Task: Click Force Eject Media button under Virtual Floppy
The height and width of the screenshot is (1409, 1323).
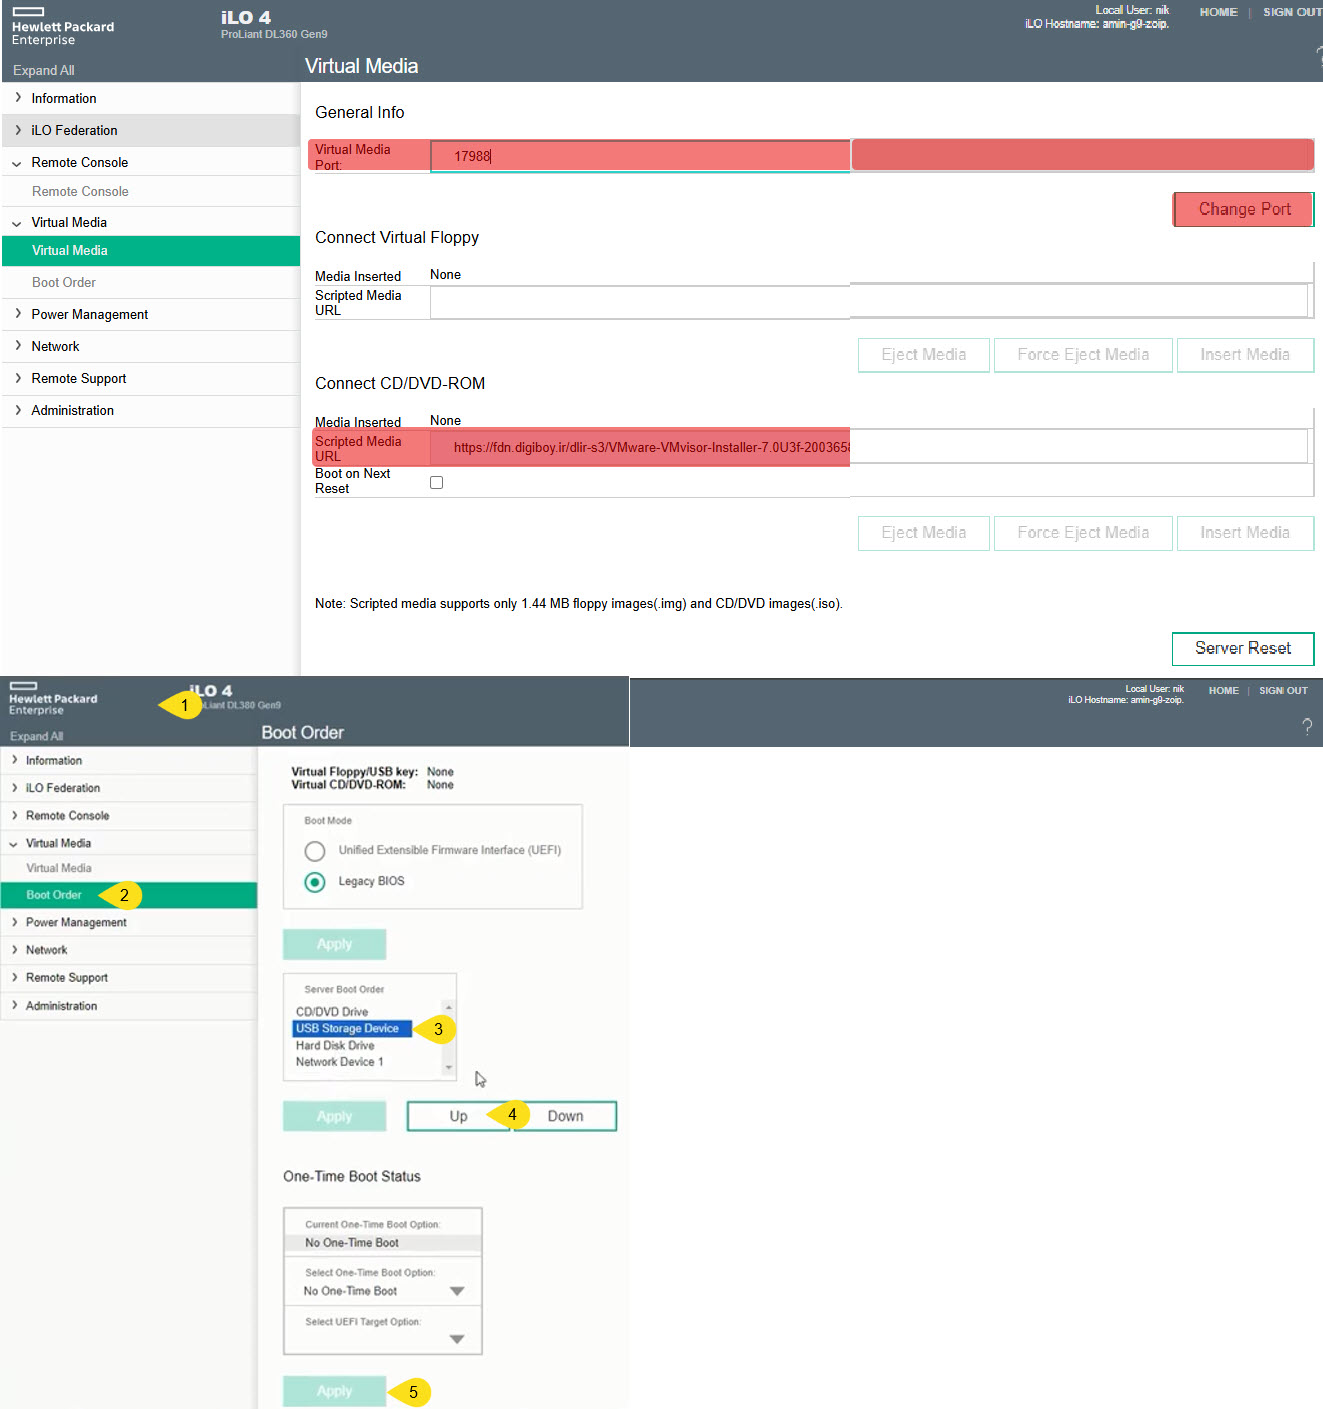Action: pos(1083,355)
